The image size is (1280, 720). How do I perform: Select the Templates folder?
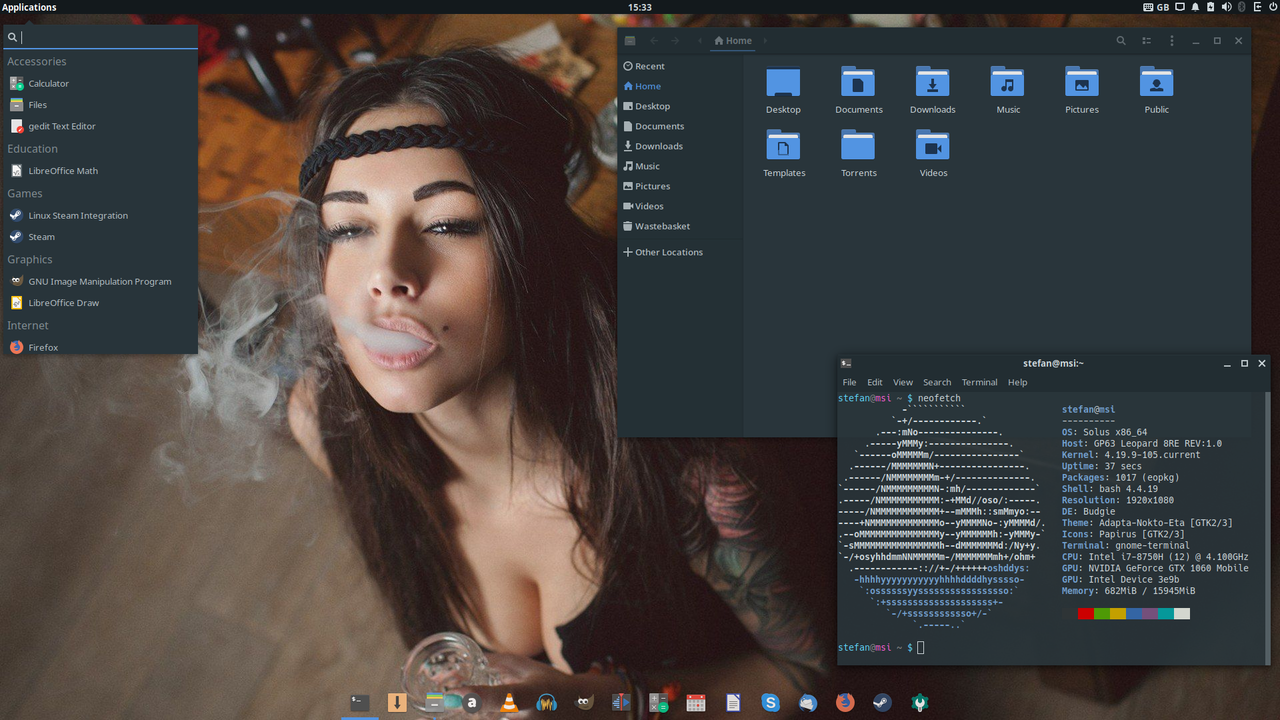(x=784, y=154)
